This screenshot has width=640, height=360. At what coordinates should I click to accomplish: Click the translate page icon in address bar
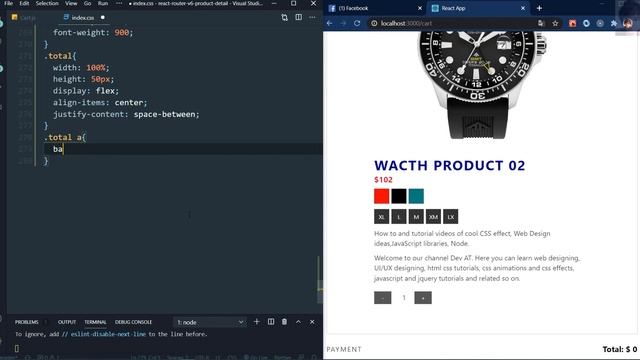click(x=541, y=23)
